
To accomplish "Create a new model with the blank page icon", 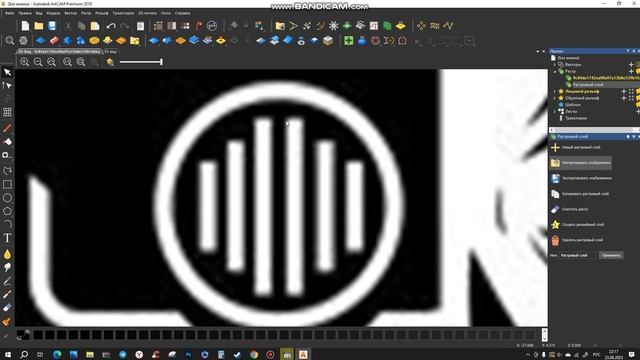I will click(25, 26).
